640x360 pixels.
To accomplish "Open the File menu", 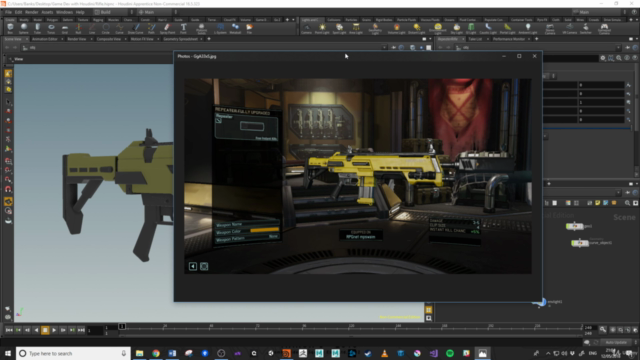I will (8, 12).
